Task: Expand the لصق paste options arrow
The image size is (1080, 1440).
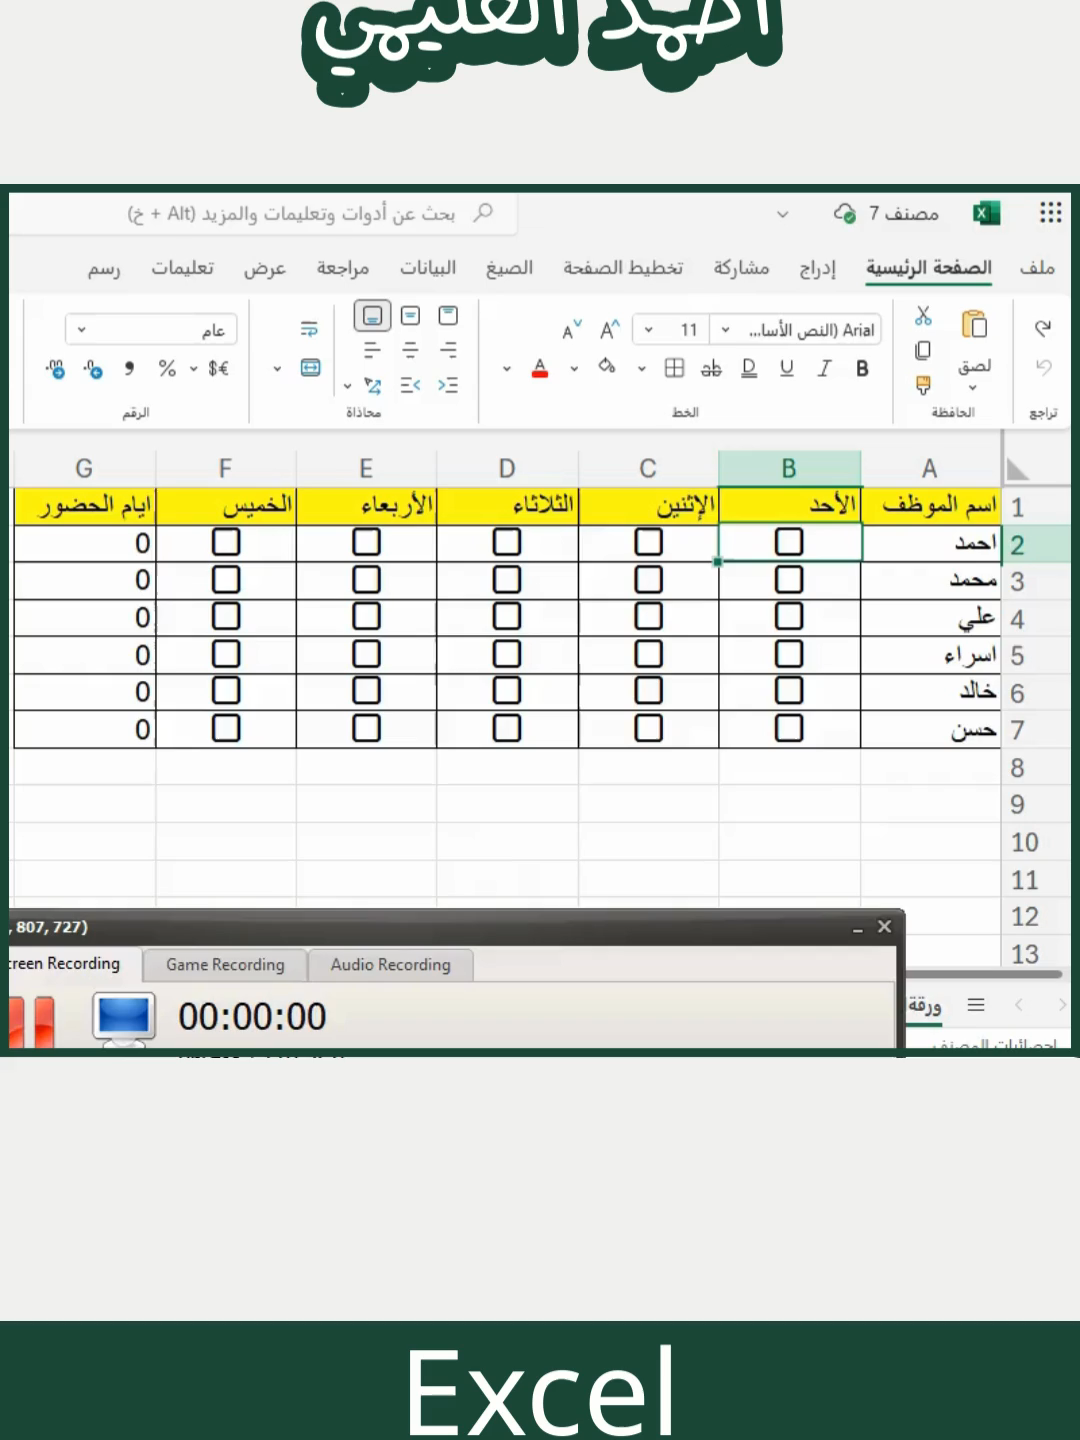Action: click(x=972, y=388)
